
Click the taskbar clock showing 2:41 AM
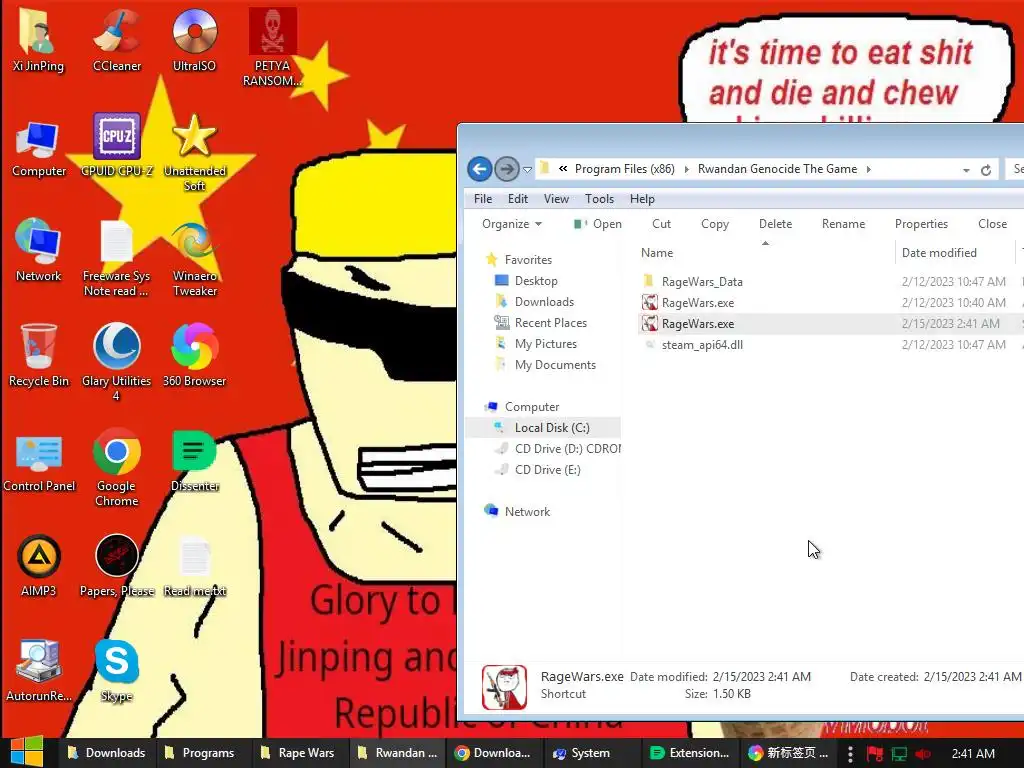tap(973, 754)
